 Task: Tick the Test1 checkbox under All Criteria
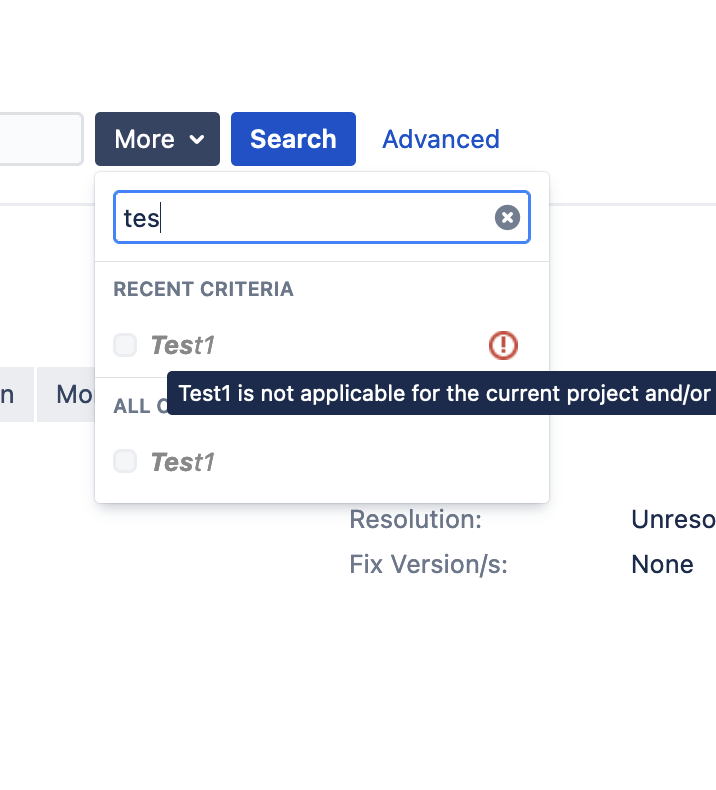[x=125, y=461]
